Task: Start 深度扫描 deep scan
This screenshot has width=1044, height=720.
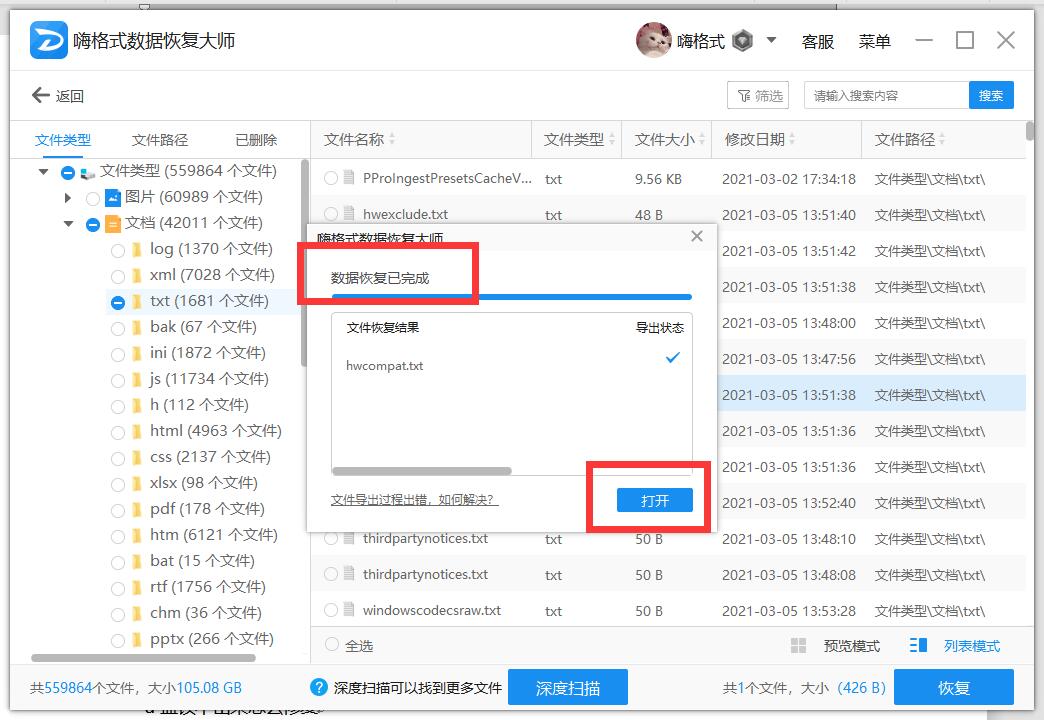Action: click(568, 687)
